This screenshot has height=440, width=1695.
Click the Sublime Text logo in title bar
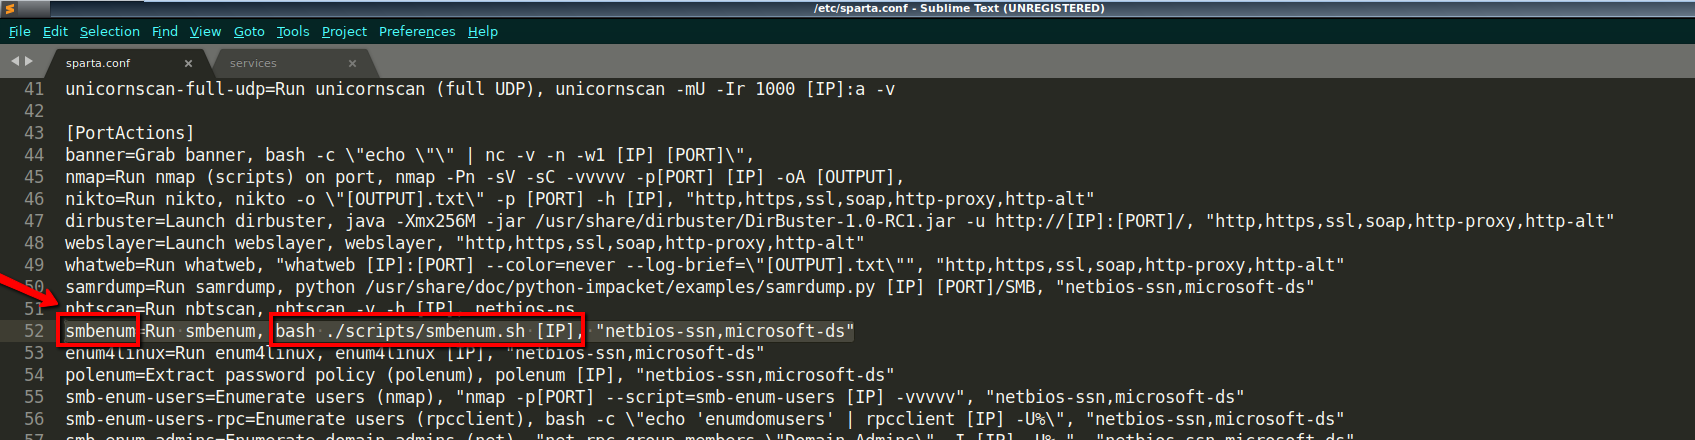coord(10,8)
